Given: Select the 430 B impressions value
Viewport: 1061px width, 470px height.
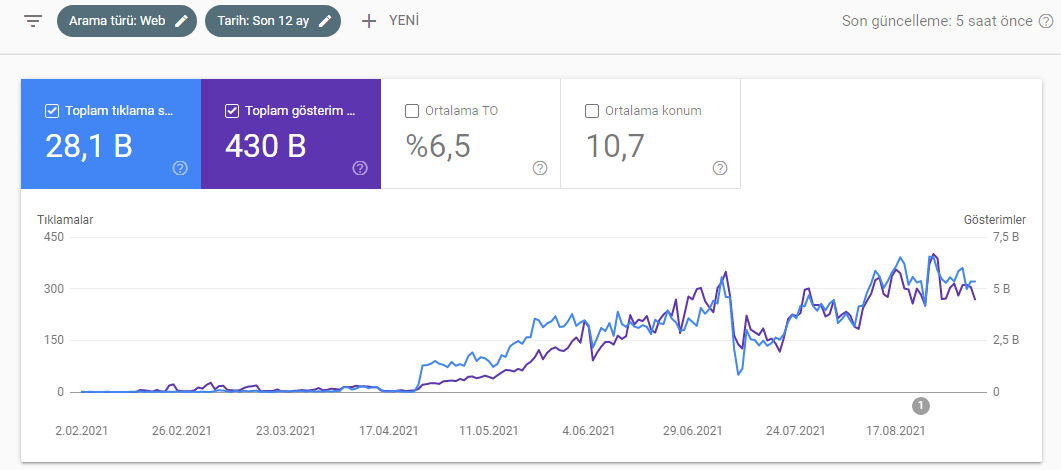Looking at the screenshot, I should (x=265, y=146).
